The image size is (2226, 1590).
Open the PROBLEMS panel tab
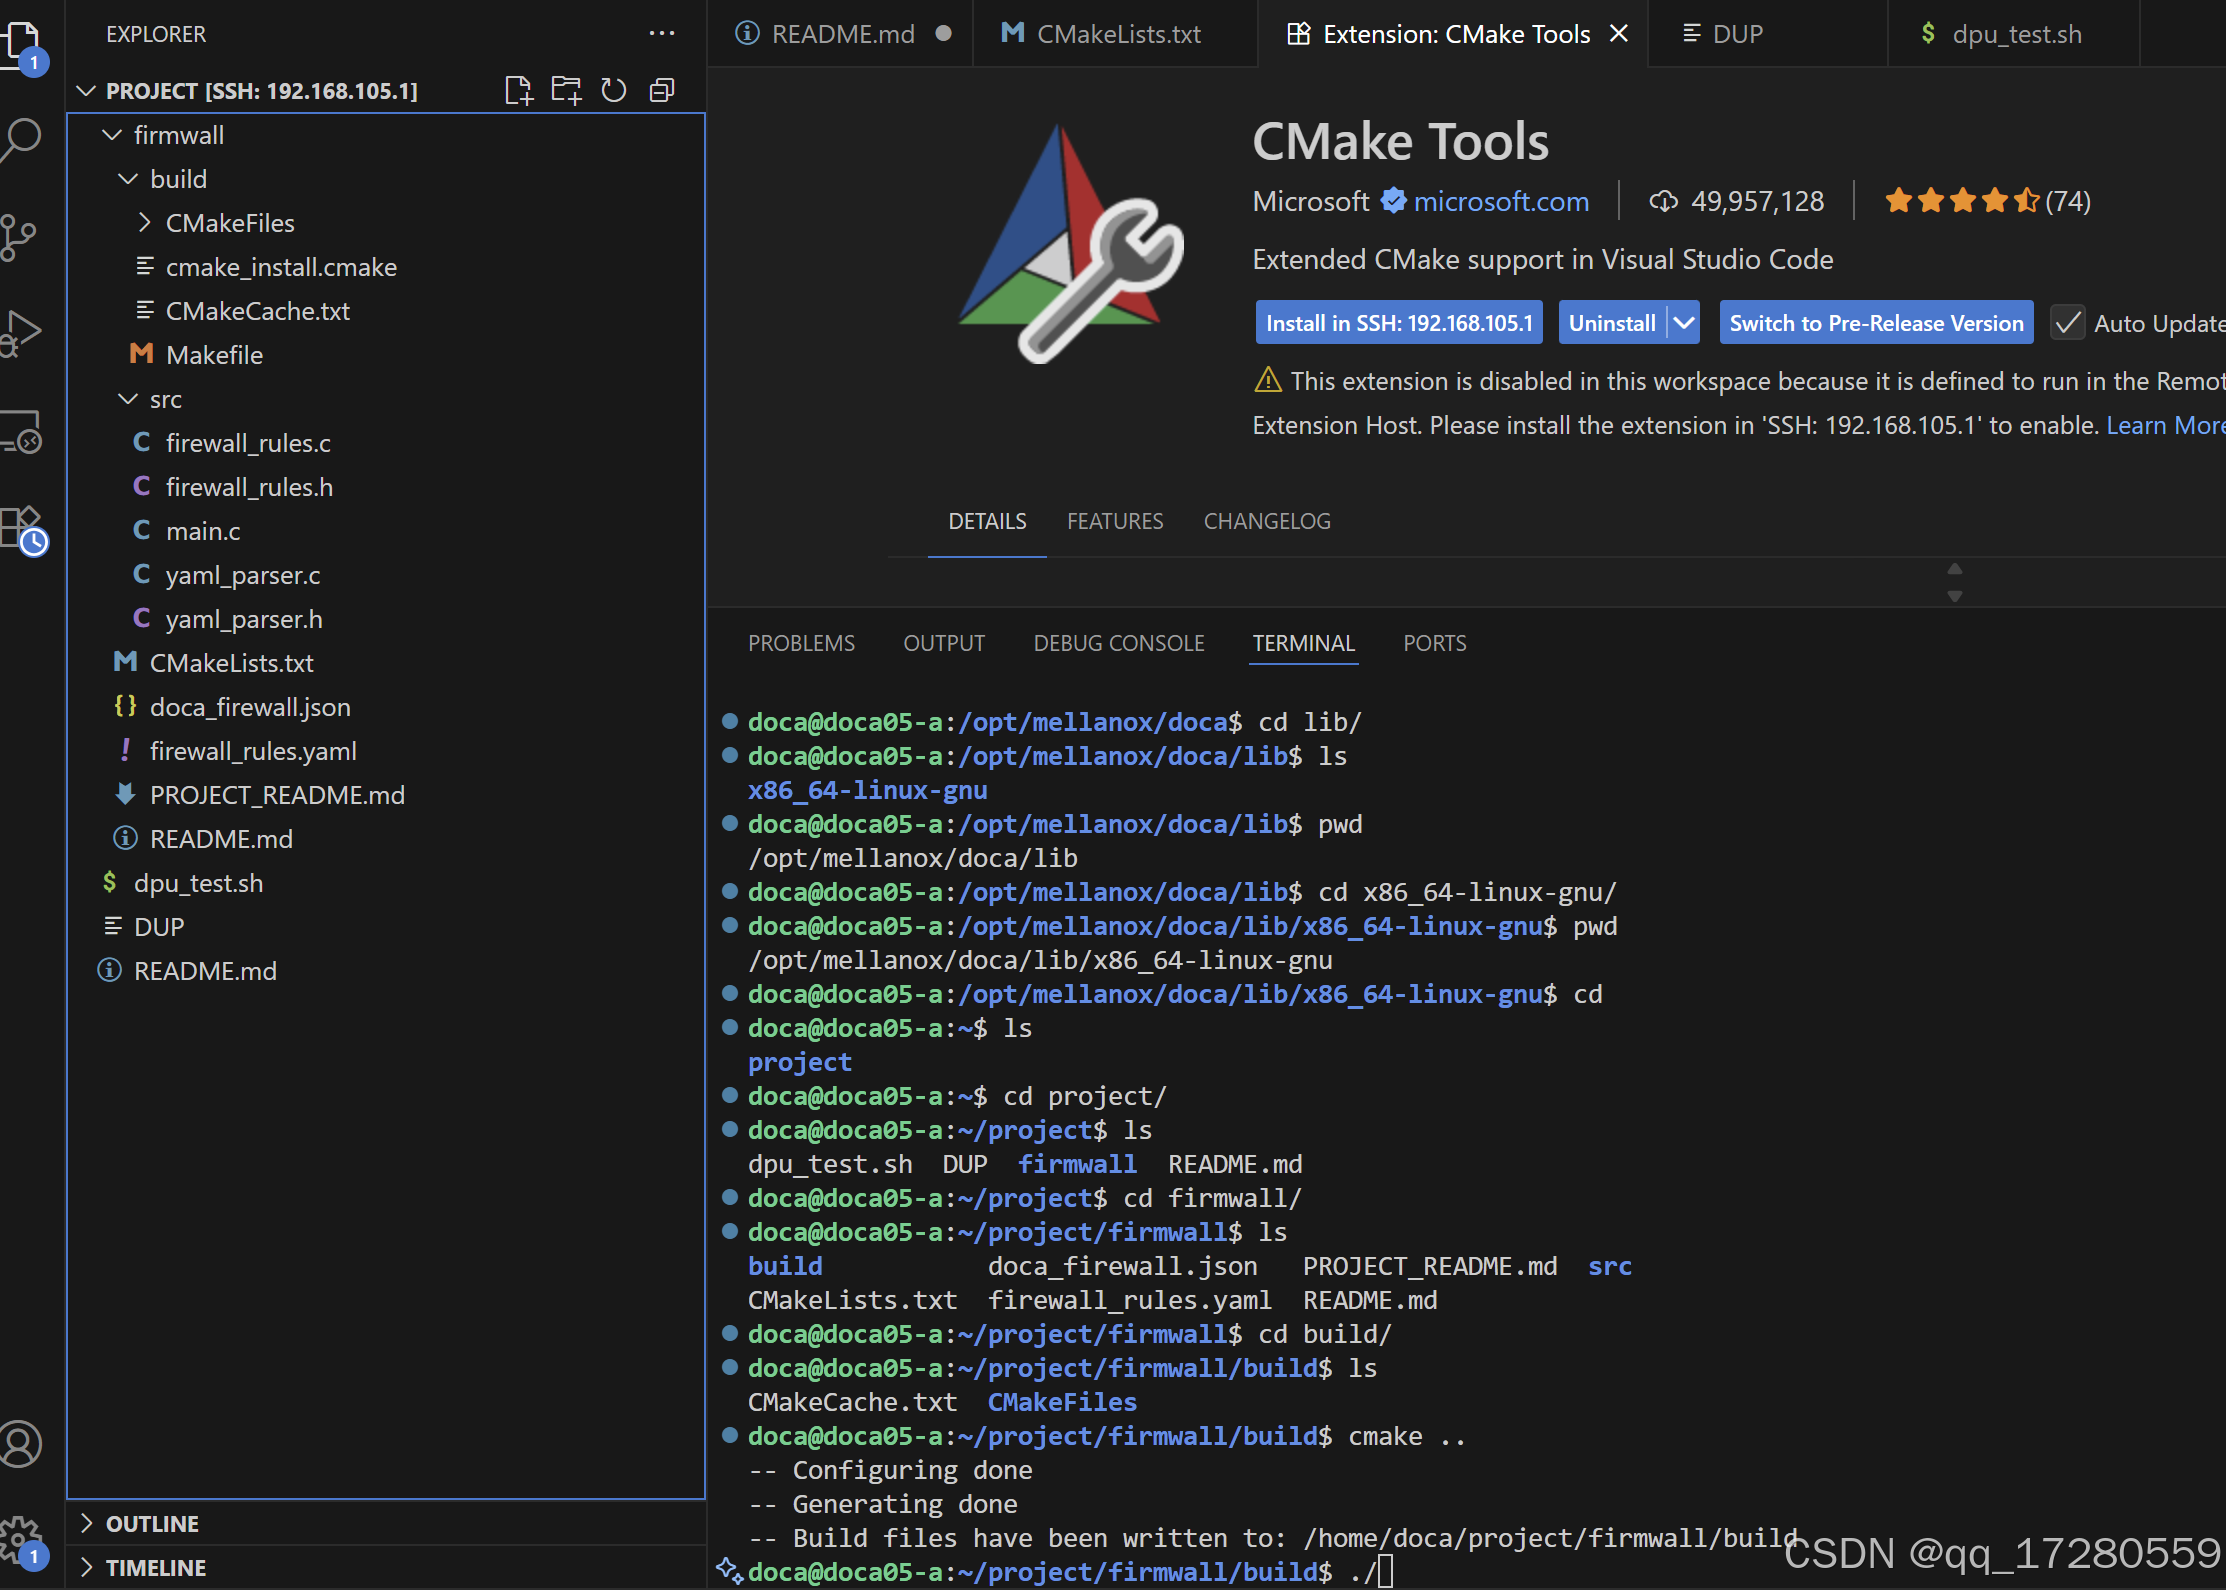[x=801, y=643]
